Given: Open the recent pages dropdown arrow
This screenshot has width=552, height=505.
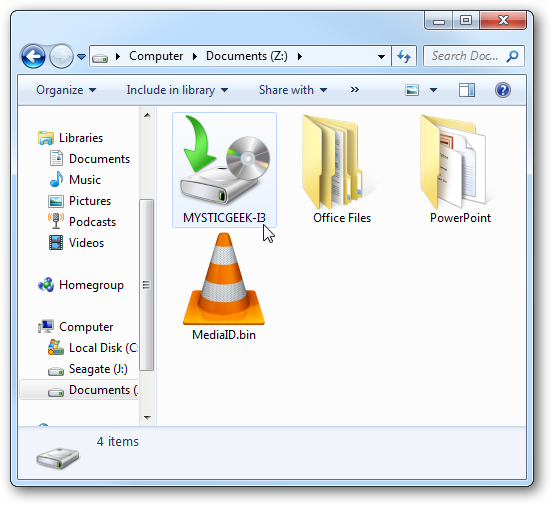Looking at the screenshot, I should [81, 56].
